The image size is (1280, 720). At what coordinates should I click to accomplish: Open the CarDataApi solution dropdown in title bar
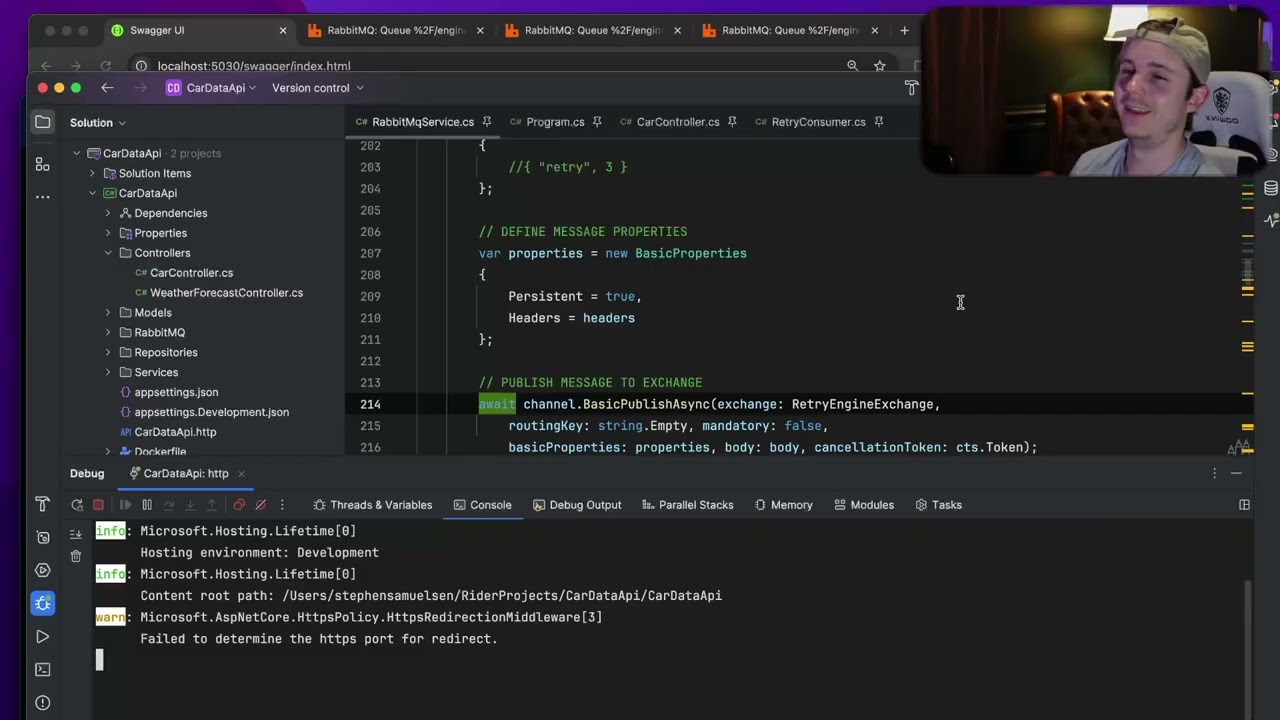pos(211,88)
